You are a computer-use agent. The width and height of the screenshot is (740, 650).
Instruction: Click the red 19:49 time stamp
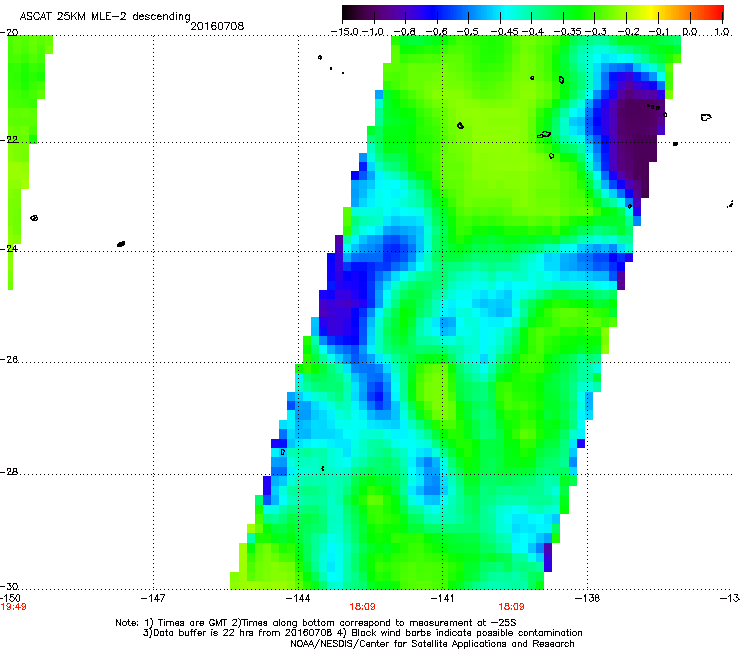13,607
